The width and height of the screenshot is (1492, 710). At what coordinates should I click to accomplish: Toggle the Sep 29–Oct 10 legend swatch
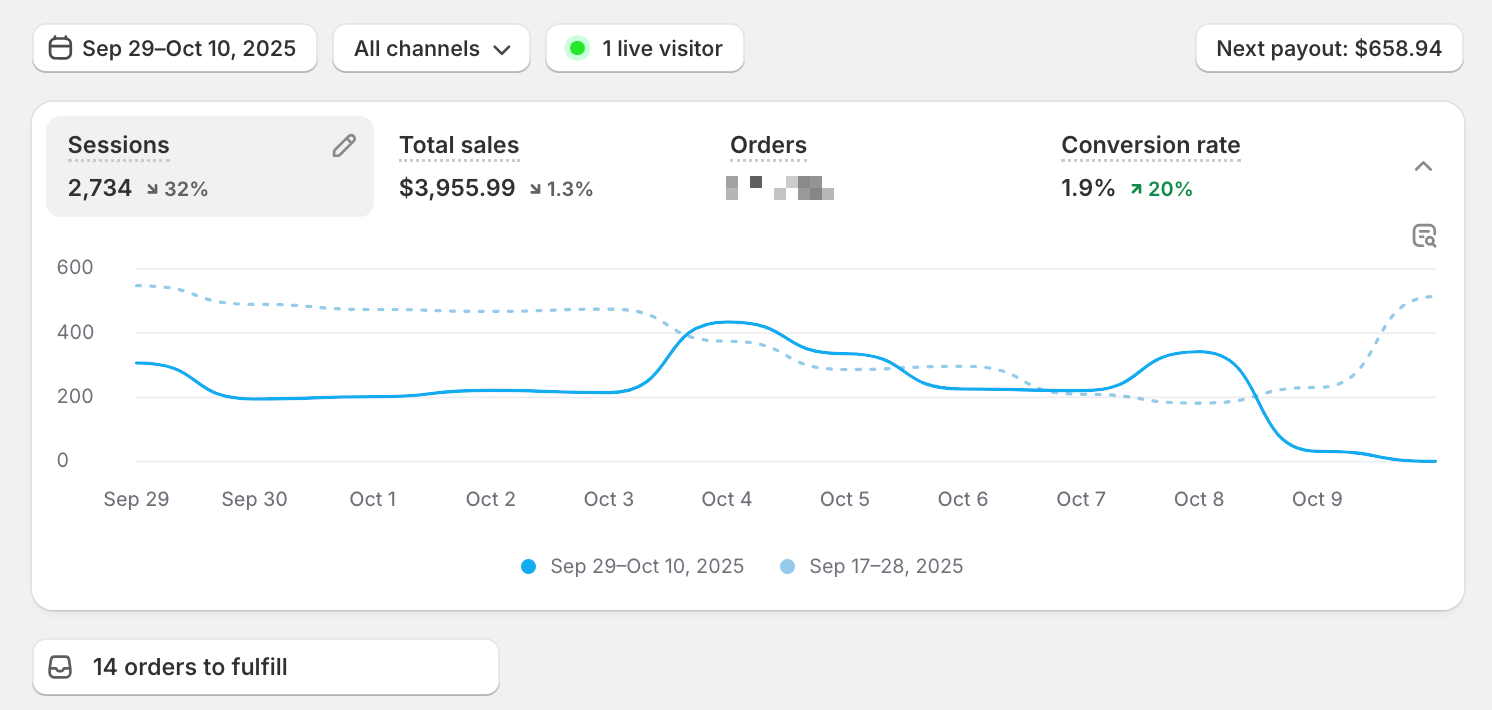529,567
